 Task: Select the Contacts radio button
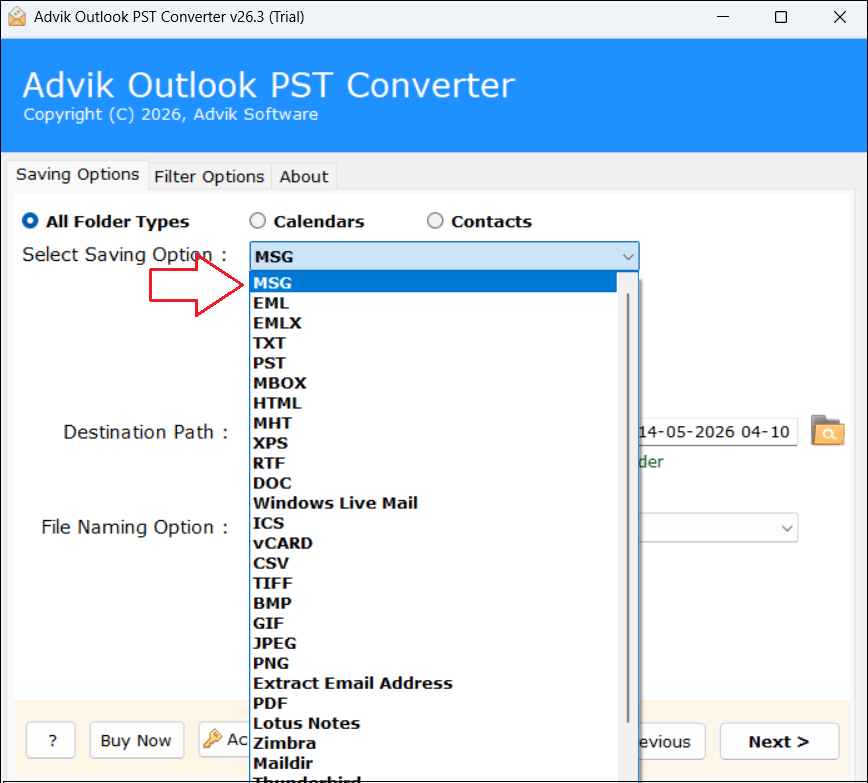435,221
